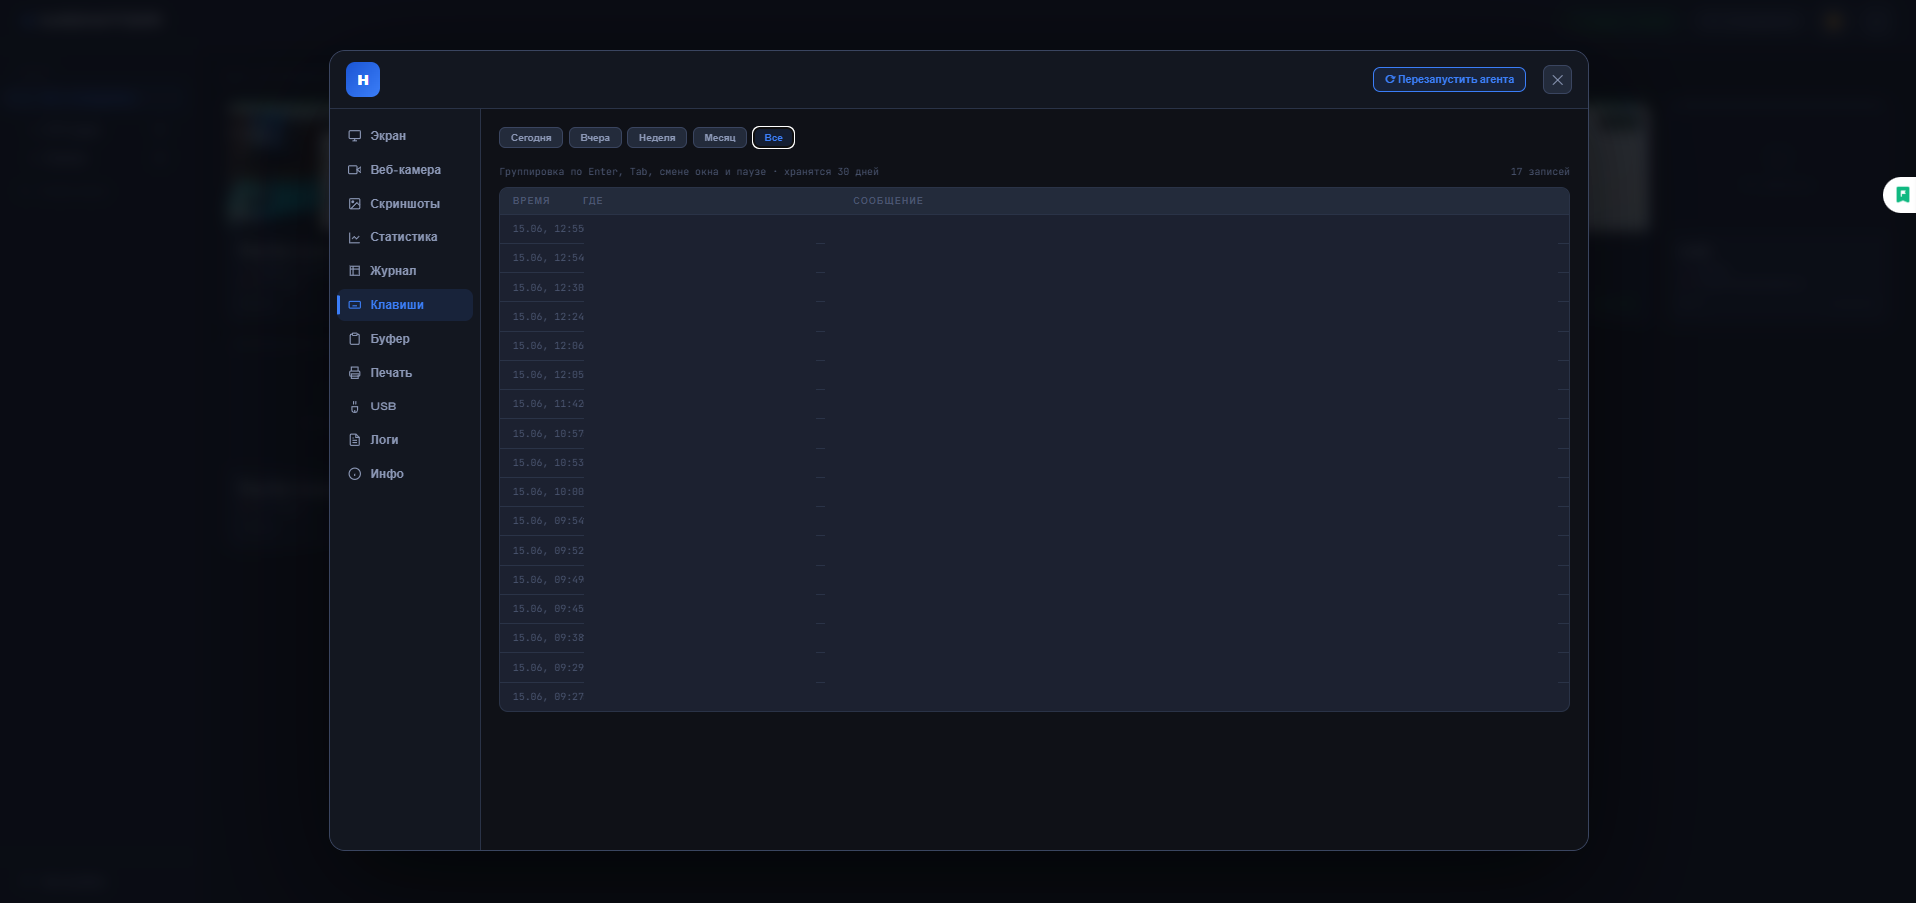Open the Веб-камера camera icon
This screenshot has width=1916, height=903.
354,170
